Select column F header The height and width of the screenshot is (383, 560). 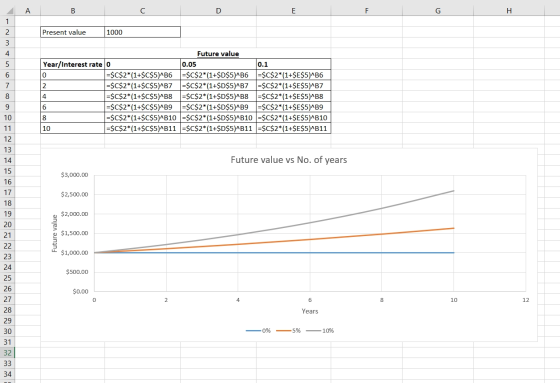point(366,11)
